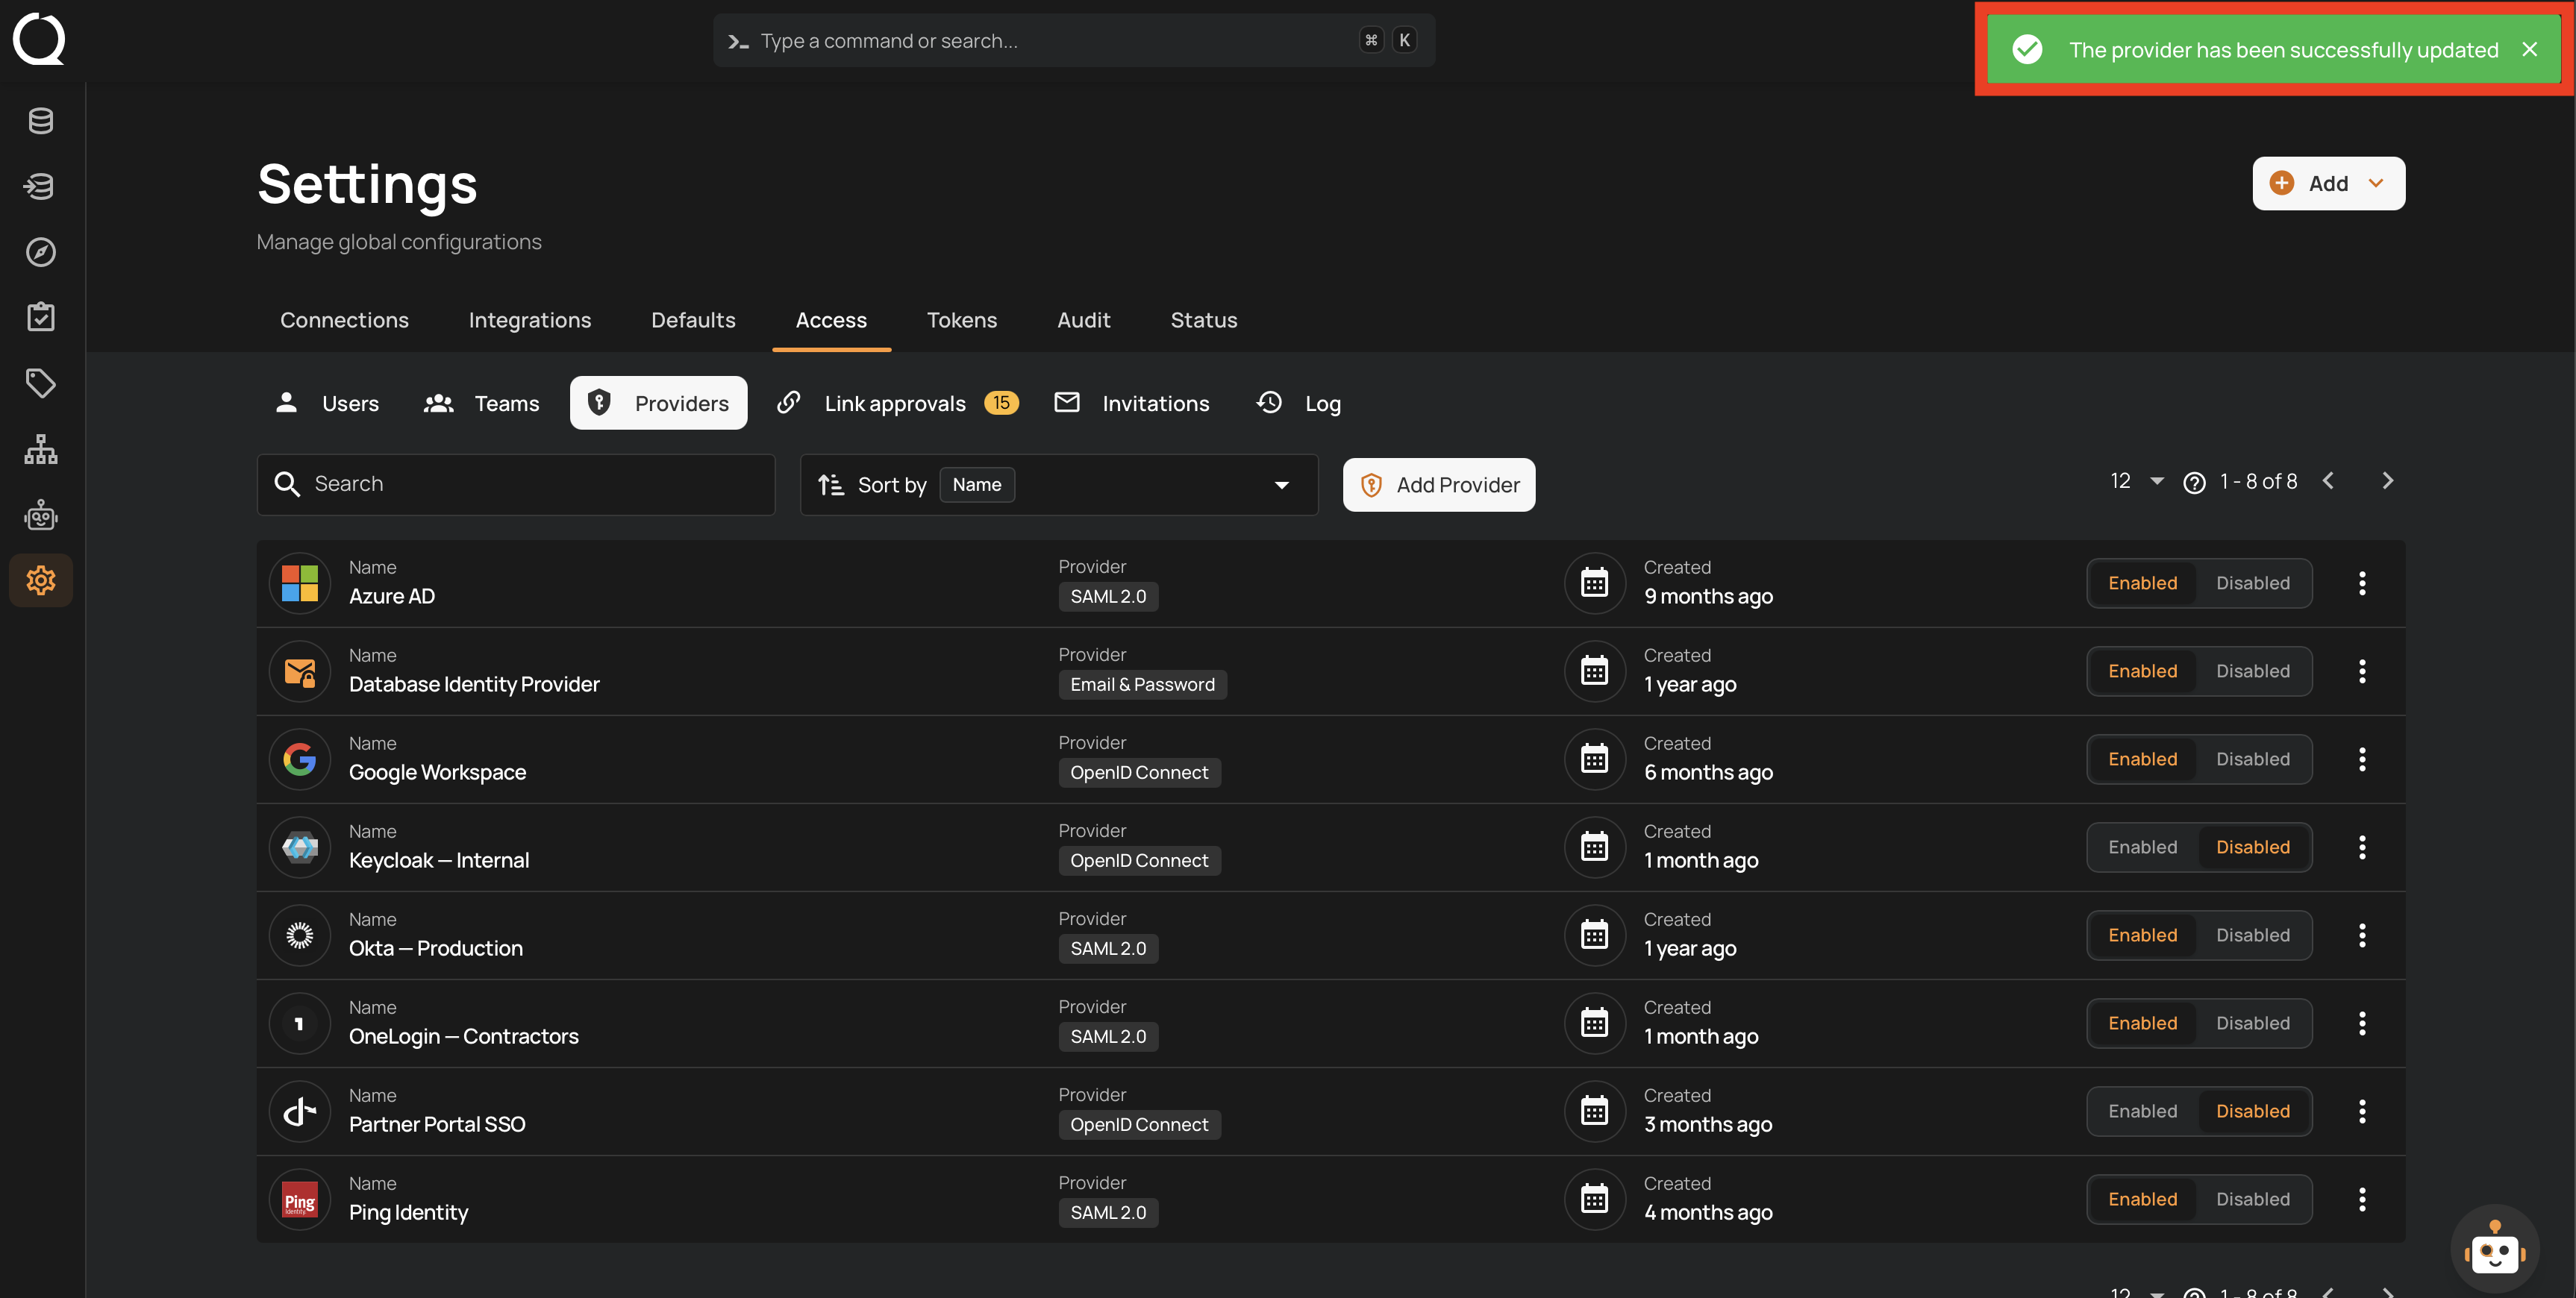The height and width of the screenshot is (1298, 2576).
Task: Switch to the Connections tab
Action: pyautogui.click(x=344, y=320)
